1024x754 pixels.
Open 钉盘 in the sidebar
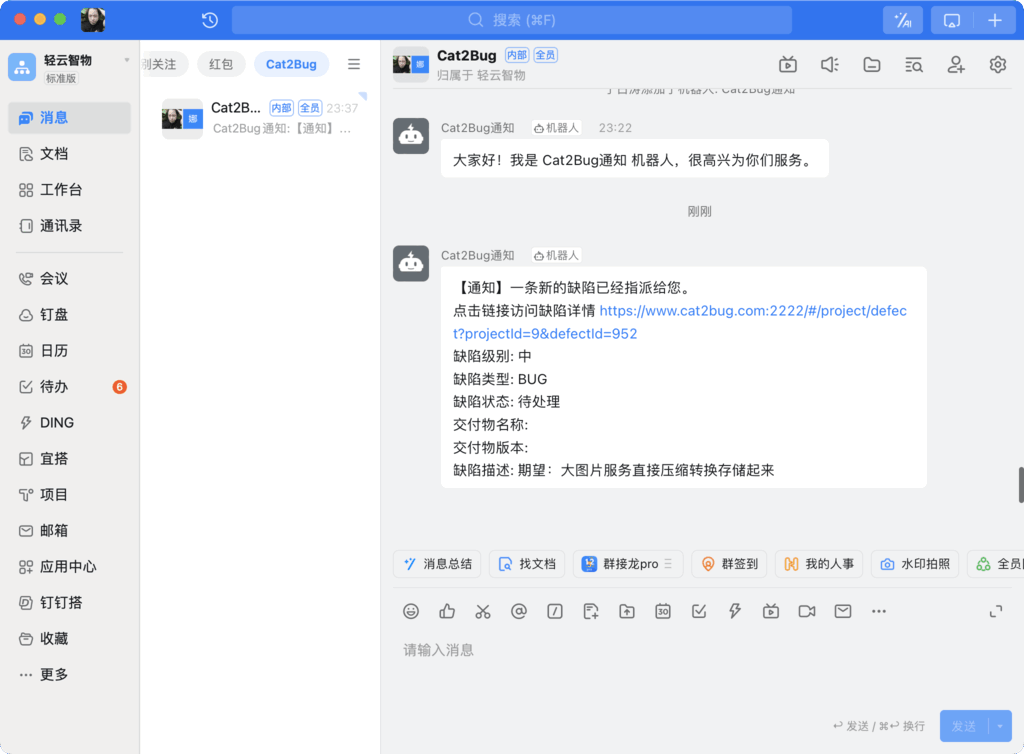click(69, 315)
